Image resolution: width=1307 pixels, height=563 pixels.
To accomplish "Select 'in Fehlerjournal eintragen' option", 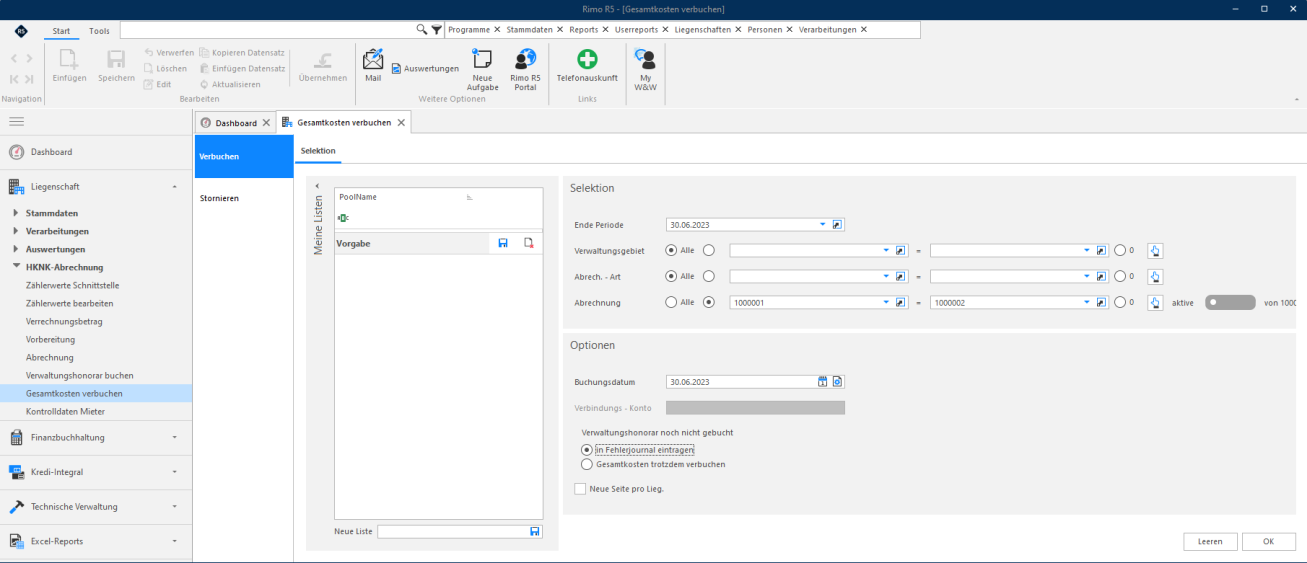I will (x=587, y=450).
